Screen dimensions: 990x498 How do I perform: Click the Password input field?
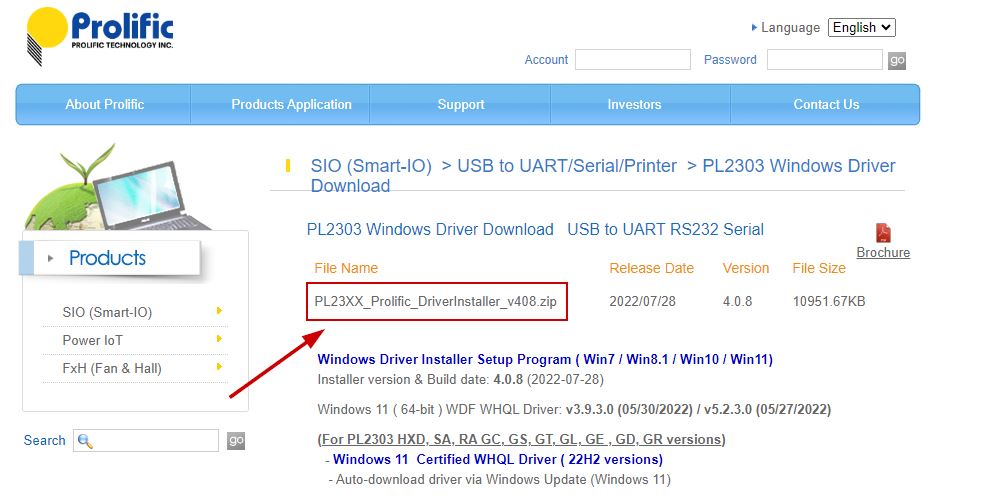pos(825,60)
